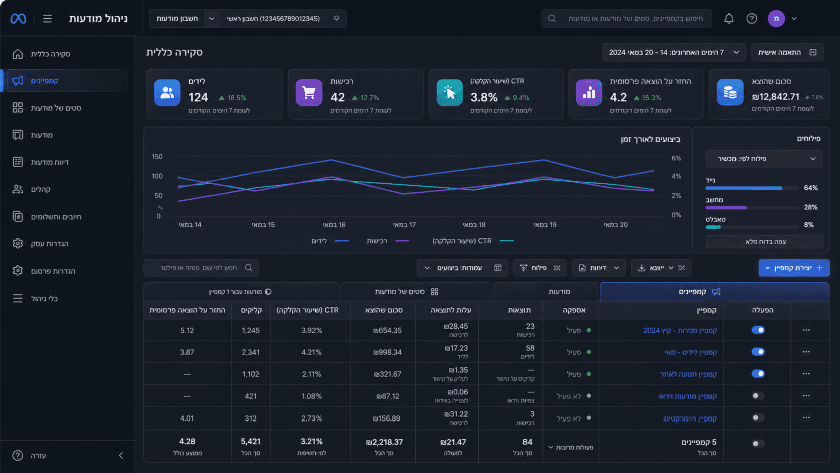The height and width of the screenshot is (473, 840).
Task: Open סטים של מודעות grid icon in sidebar
Action: click(18, 108)
